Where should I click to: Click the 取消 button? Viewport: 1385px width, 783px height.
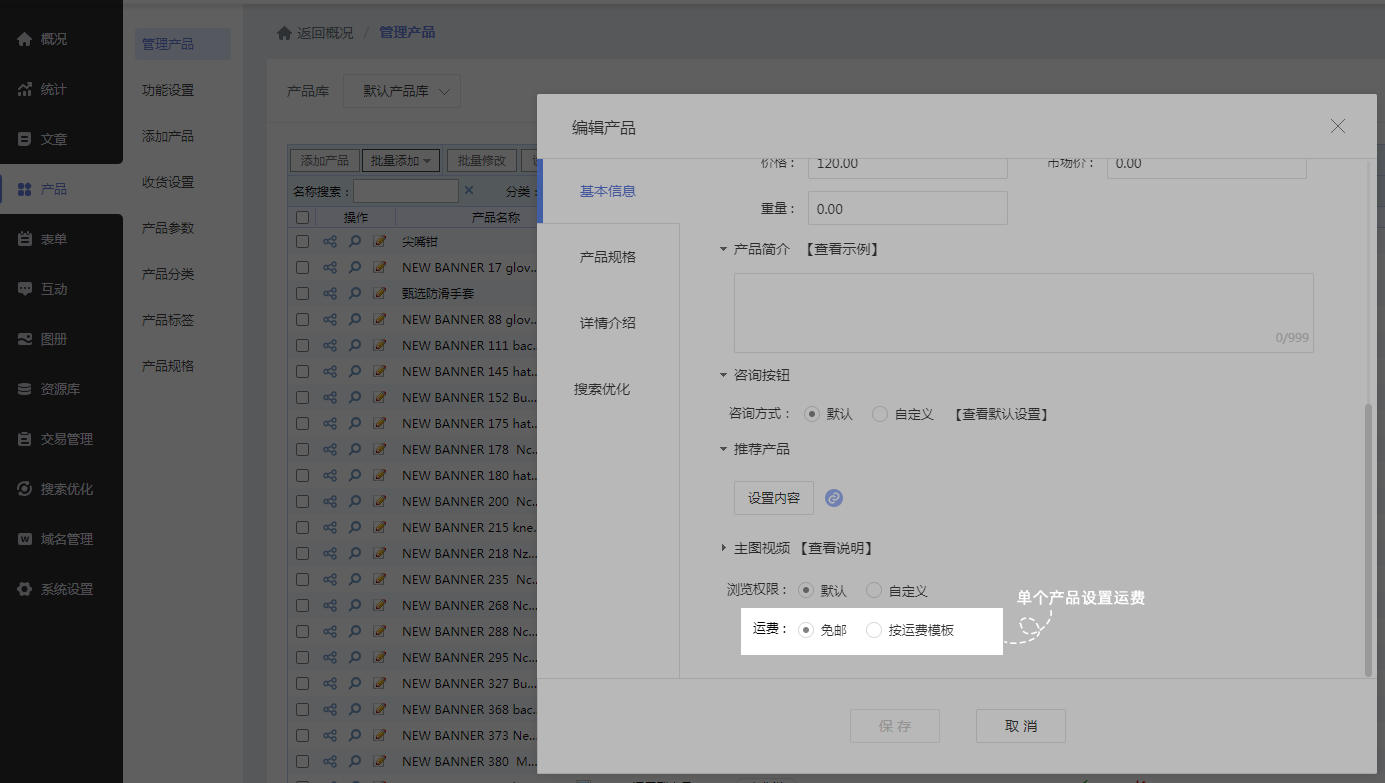pyautogui.click(x=1020, y=726)
